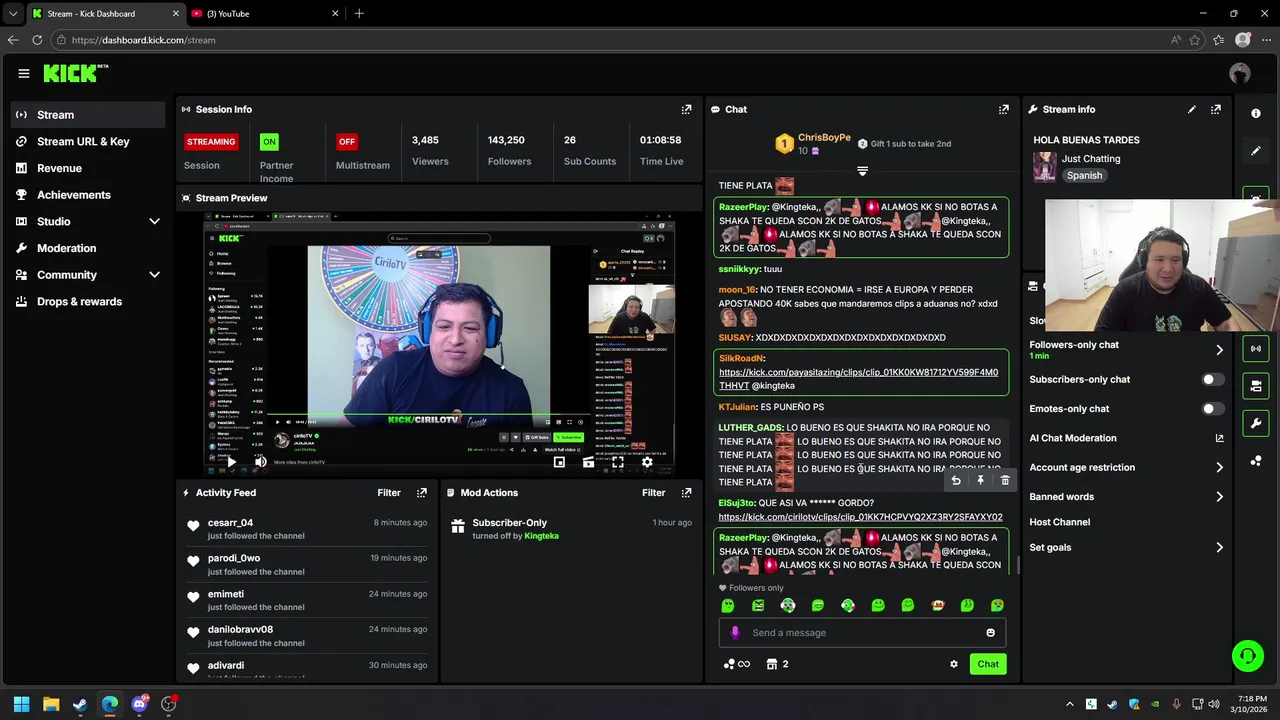Open the user profile avatar menu
Screen dimensions: 1280x720
[1240, 73]
